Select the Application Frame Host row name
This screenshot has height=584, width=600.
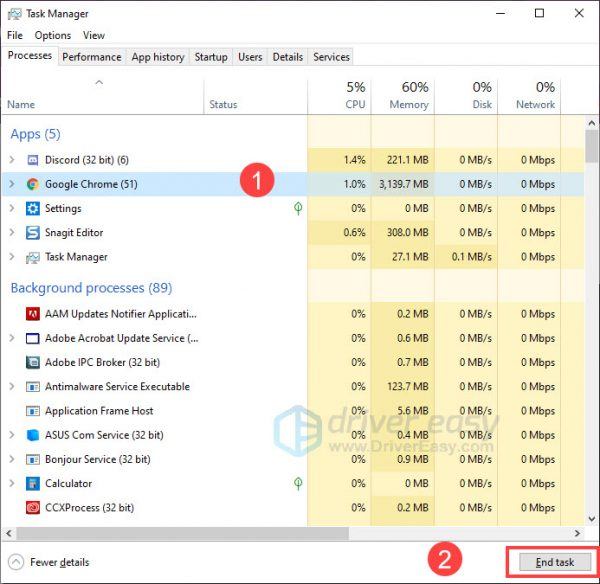[99, 411]
